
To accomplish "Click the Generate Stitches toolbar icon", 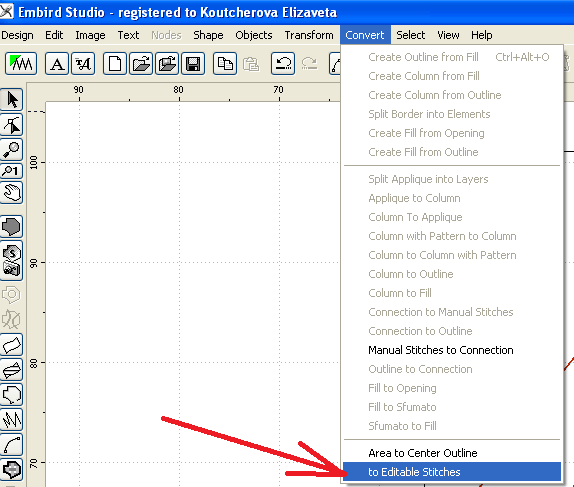I will pyautogui.click(x=21, y=64).
